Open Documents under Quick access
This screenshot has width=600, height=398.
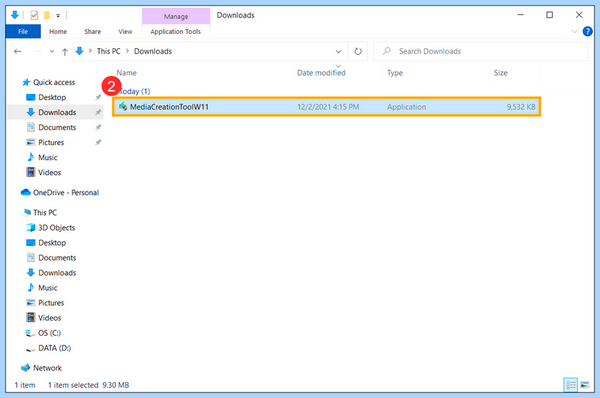[57, 127]
